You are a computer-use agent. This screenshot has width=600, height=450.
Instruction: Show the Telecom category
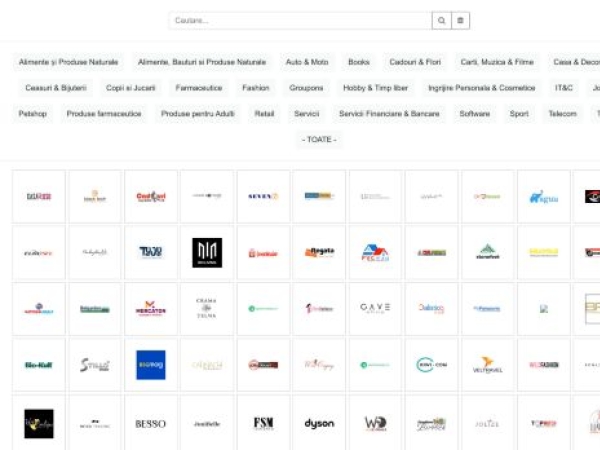562,114
